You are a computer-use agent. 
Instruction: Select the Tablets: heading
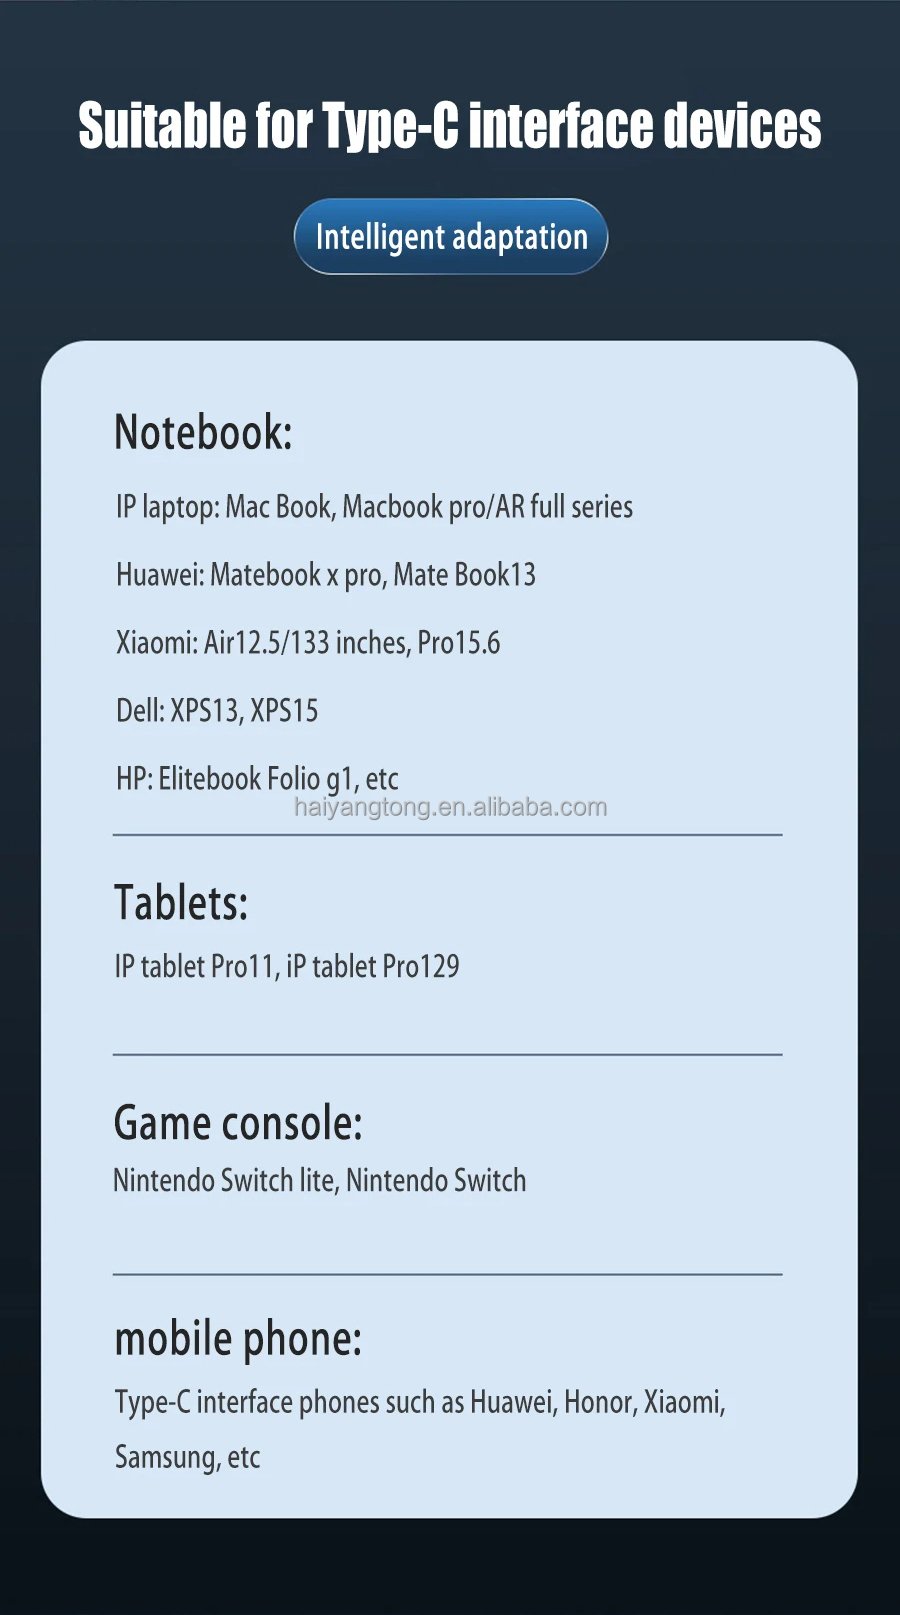click(x=181, y=902)
